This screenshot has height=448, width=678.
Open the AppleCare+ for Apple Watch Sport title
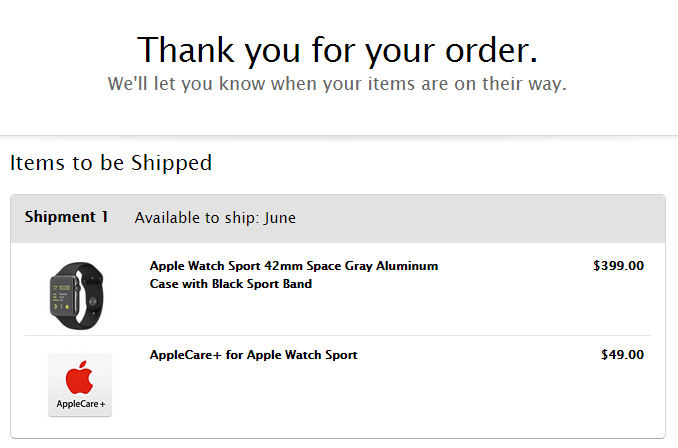[253, 355]
